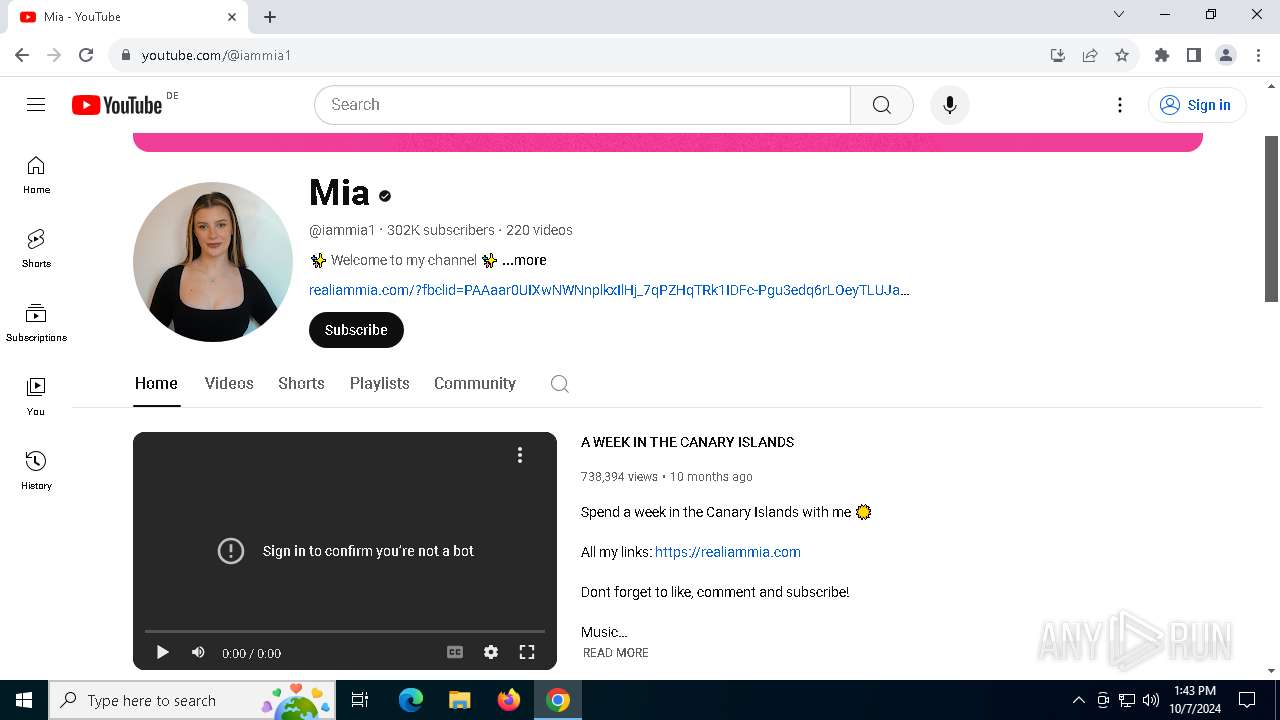This screenshot has width=1280, height=720.
Task: Switch to the Videos tab
Action: [229, 383]
